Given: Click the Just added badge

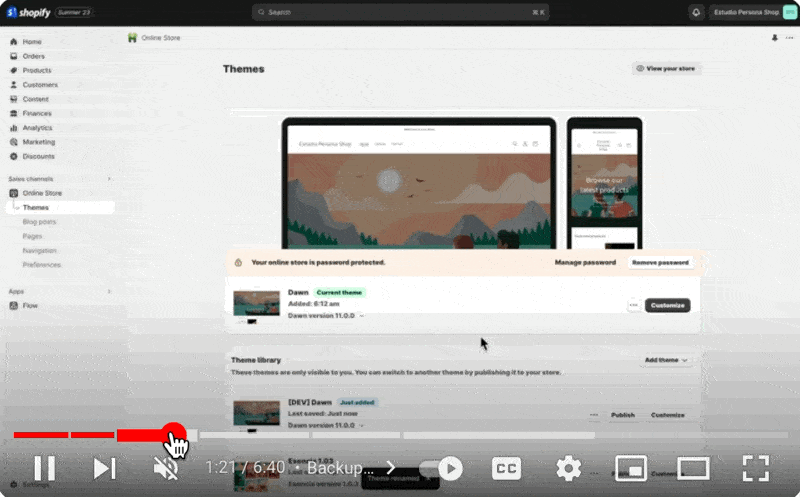Looking at the screenshot, I should point(357,402).
